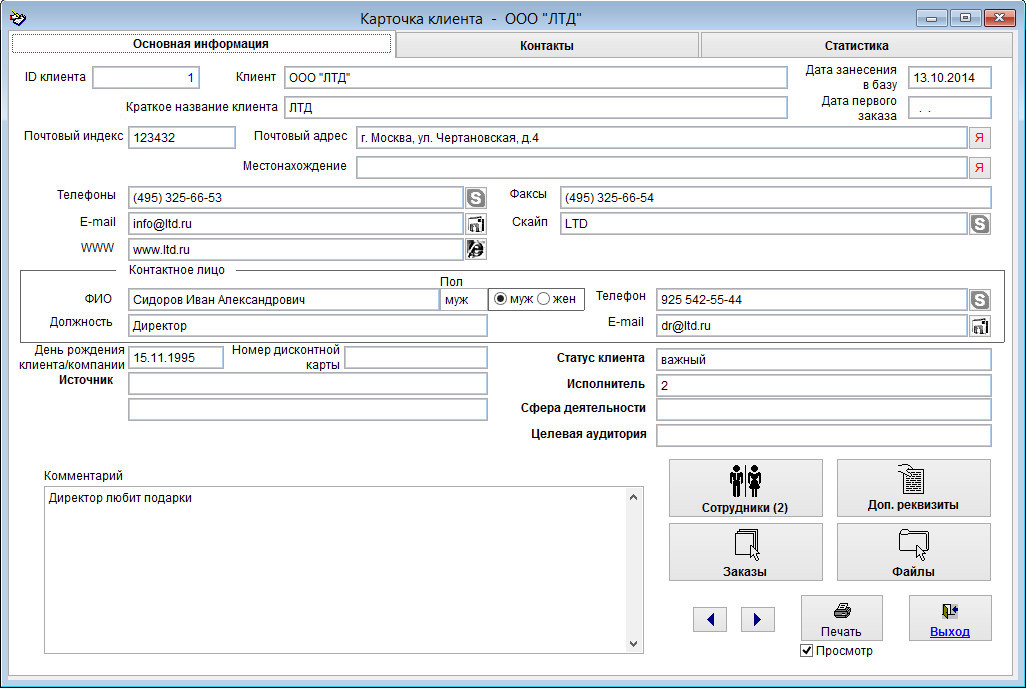Click Skype icon next to Телефоны field
This screenshot has height=690, width=1027.
pyautogui.click(x=476, y=198)
